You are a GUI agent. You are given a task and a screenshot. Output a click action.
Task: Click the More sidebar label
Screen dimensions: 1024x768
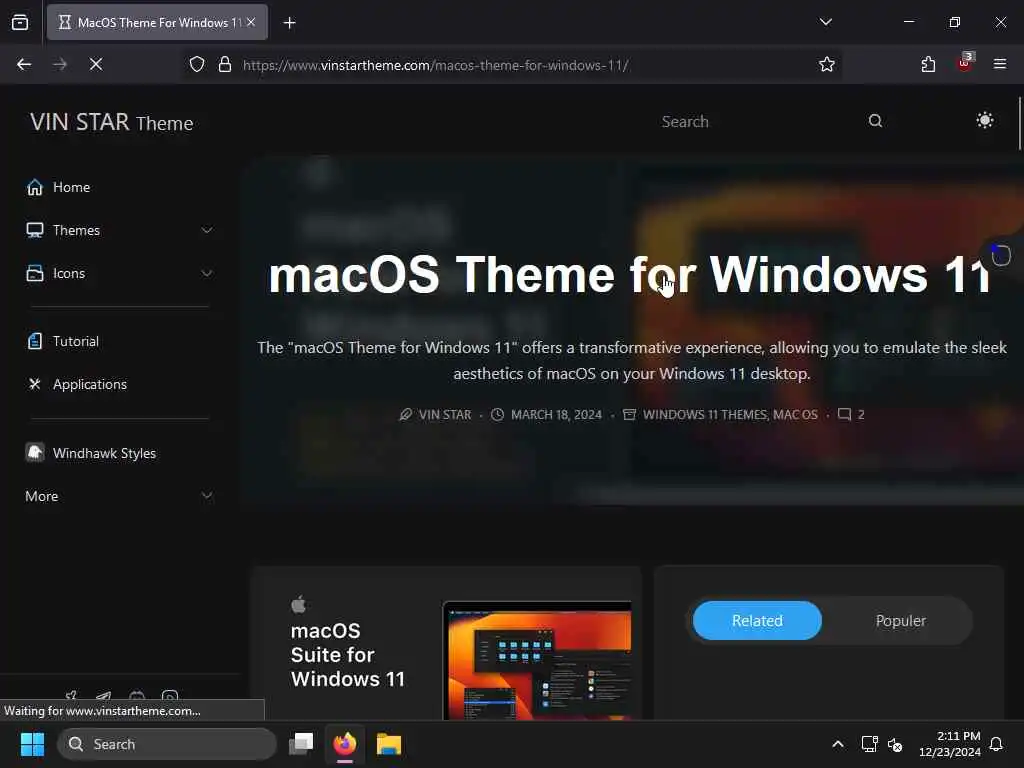tap(42, 496)
